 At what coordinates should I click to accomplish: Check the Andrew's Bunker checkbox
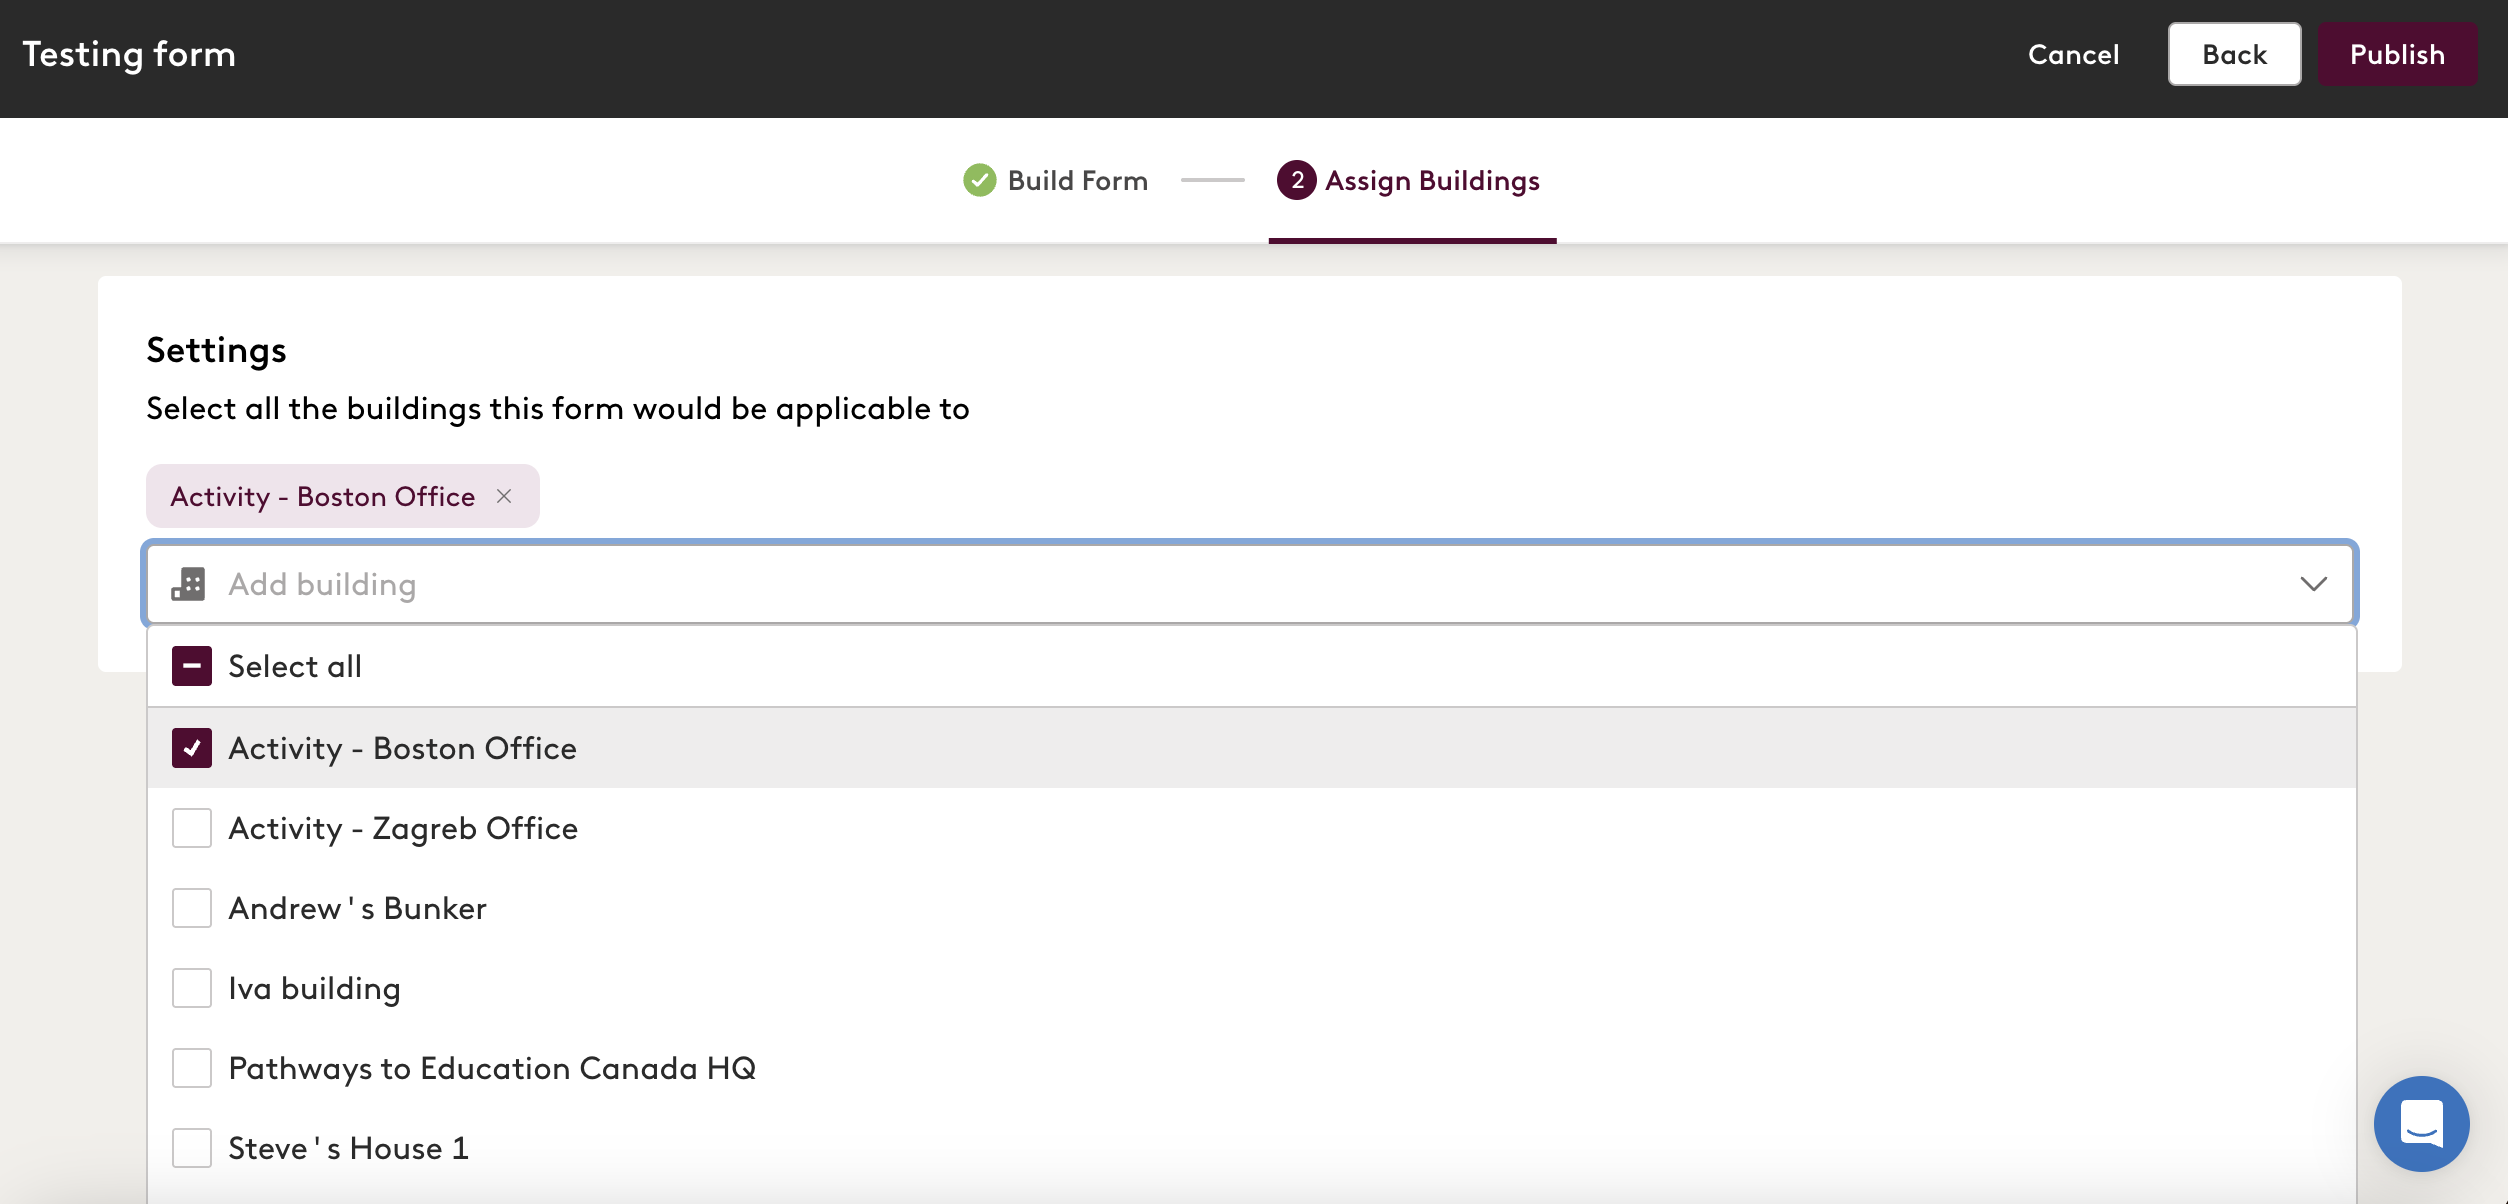pos(192,908)
